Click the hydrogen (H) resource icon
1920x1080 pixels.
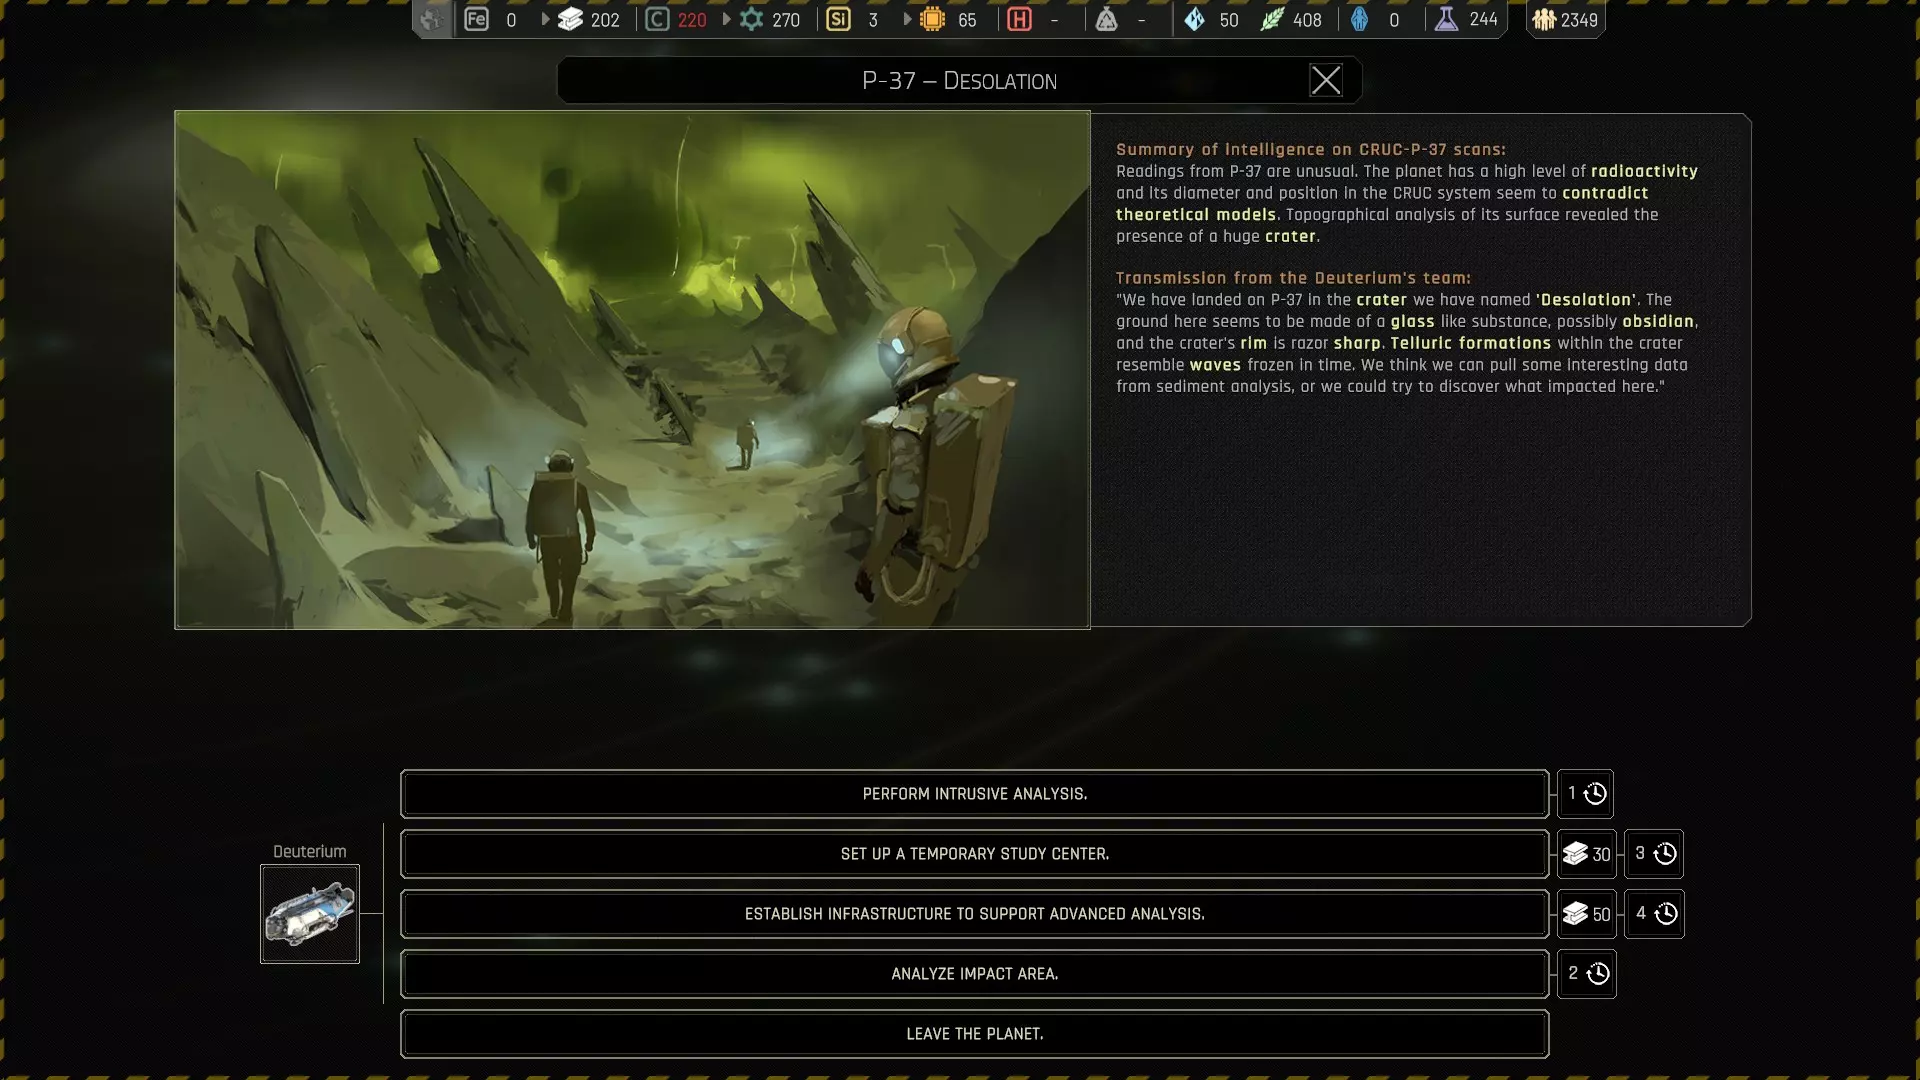1019,19
